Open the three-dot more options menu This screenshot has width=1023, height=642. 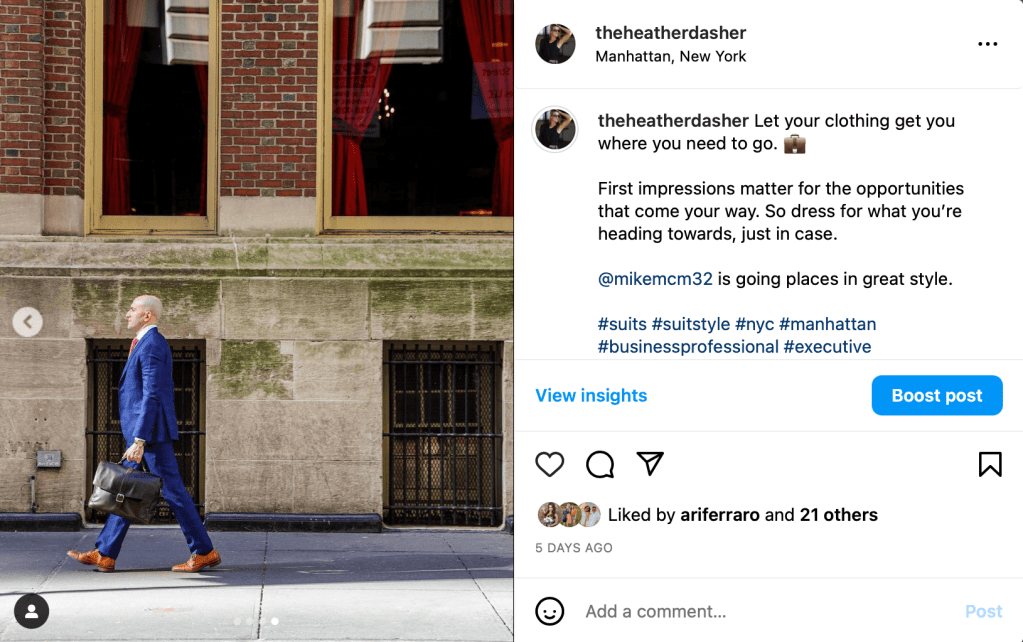(x=987, y=44)
